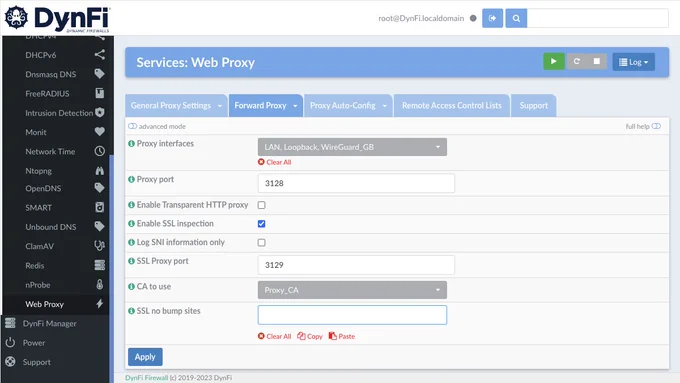Toggle advanced mode switch
This screenshot has height=383, width=680.
tap(132, 126)
